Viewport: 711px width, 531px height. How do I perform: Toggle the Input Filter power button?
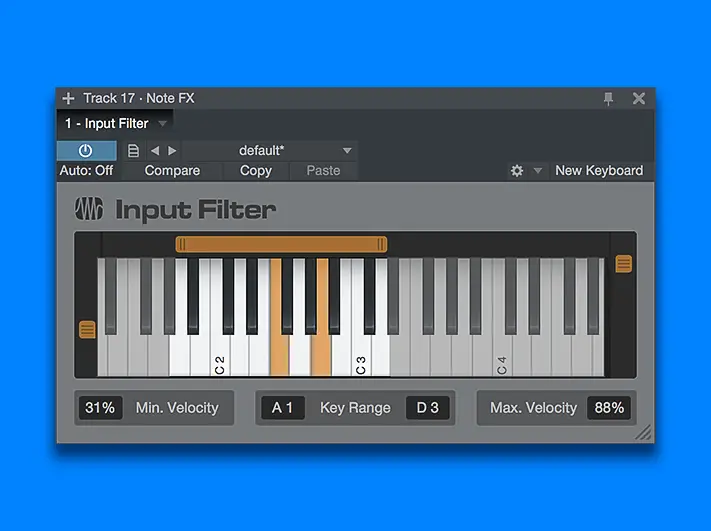(x=86, y=151)
